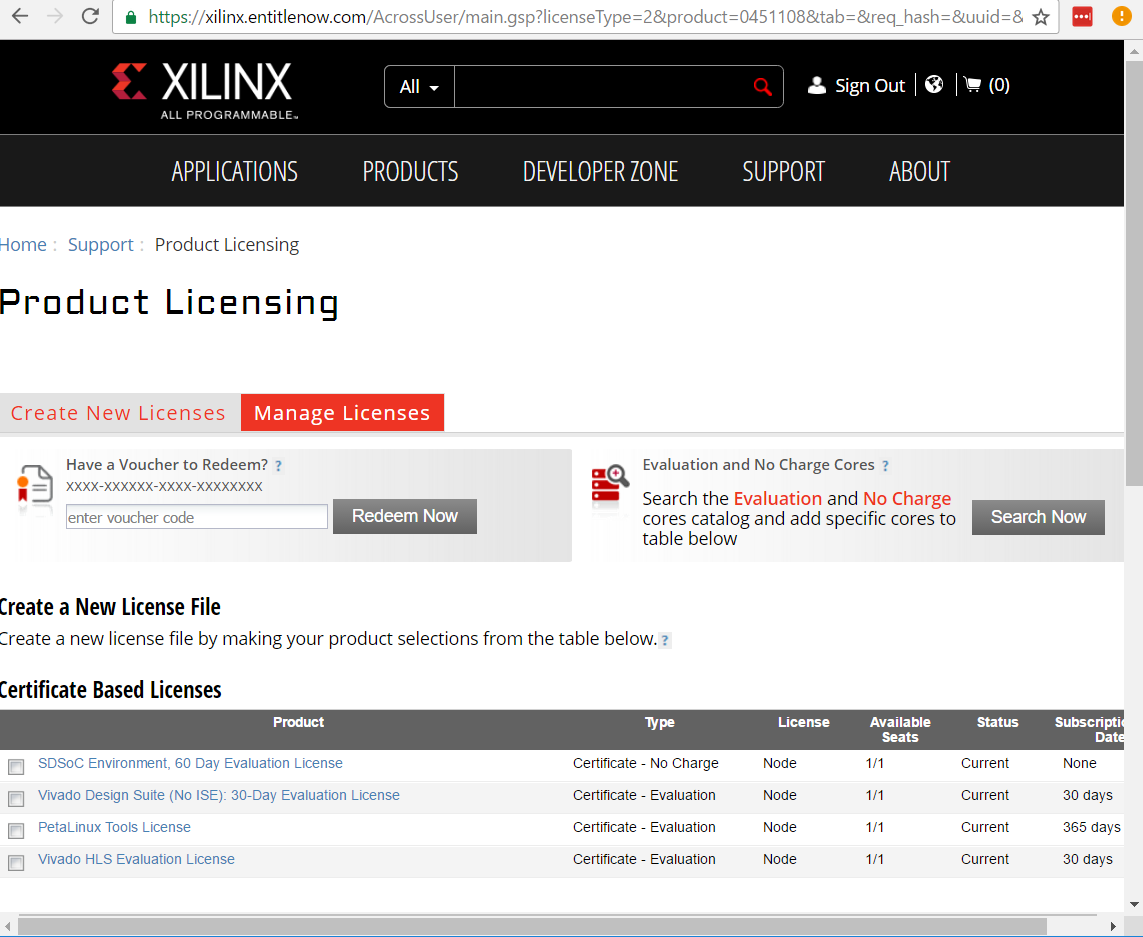Check the SDSoC Environment license checkbox
Viewport: 1143px width, 937px height.
pyautogui.click(x=16, y=766)
